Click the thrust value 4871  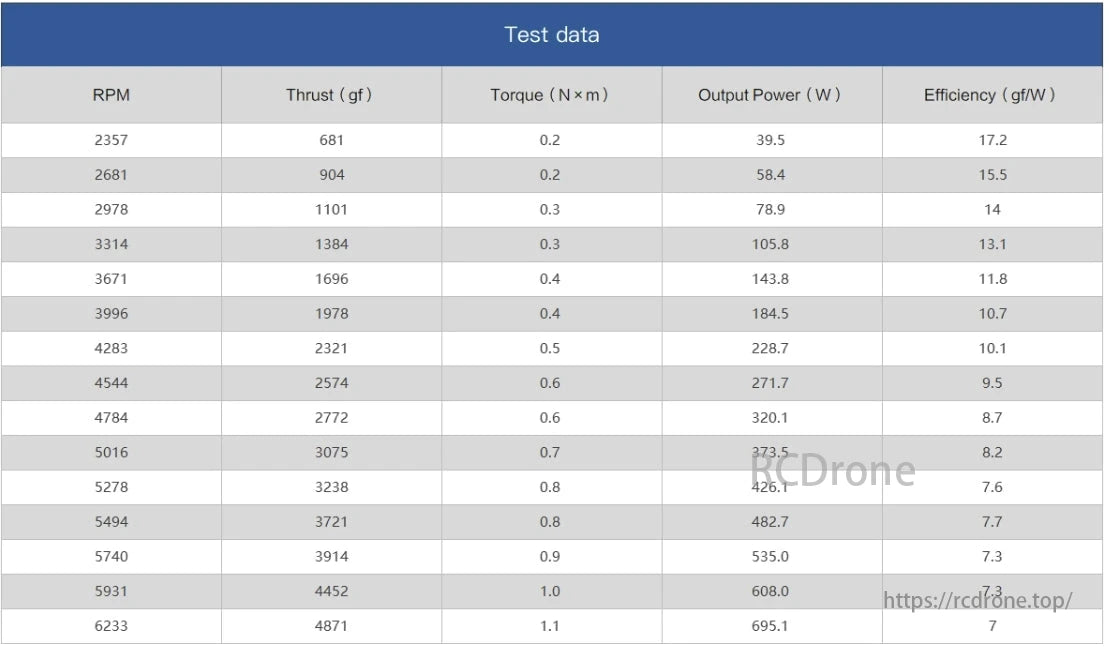(331, 626)
